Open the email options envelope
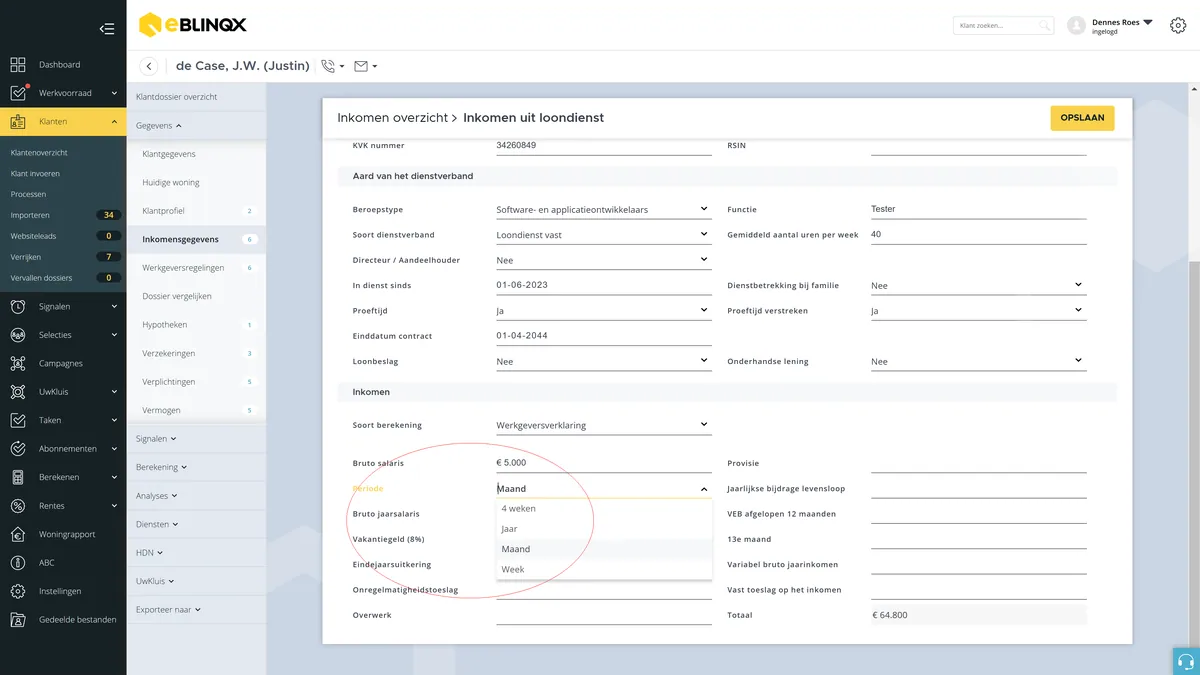 point(366,66)
